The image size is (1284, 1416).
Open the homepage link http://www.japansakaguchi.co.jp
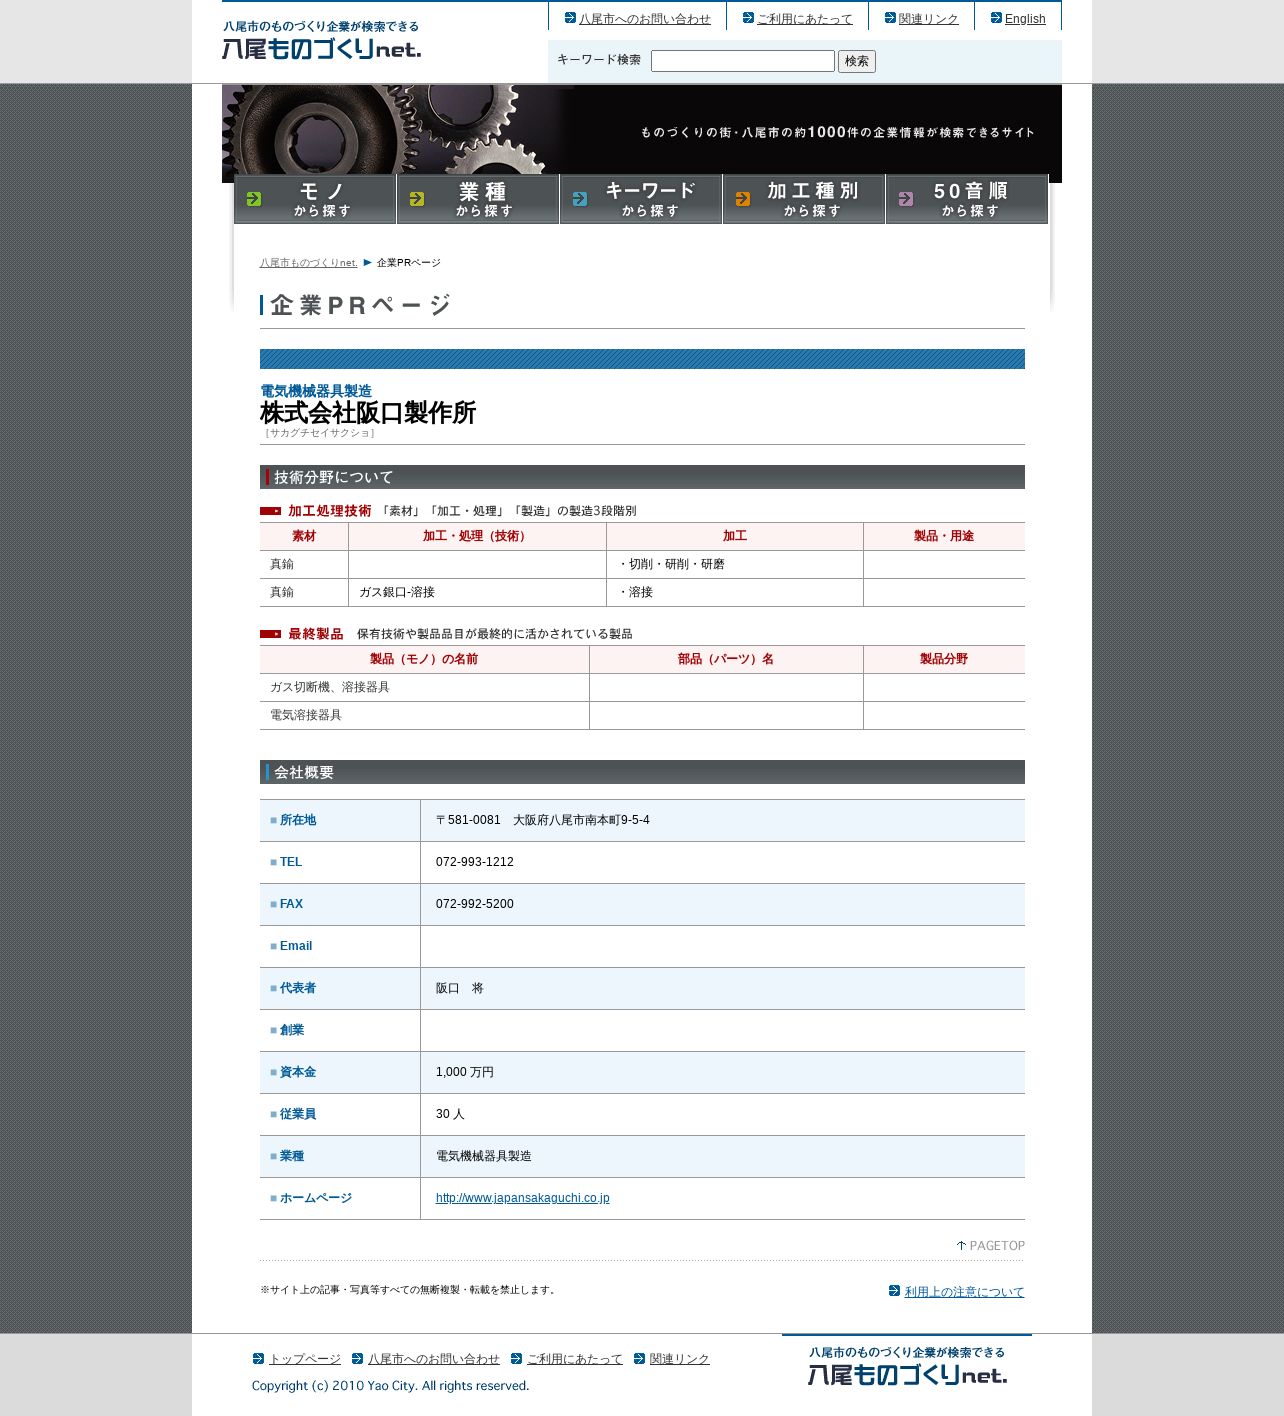point(523,1198)
